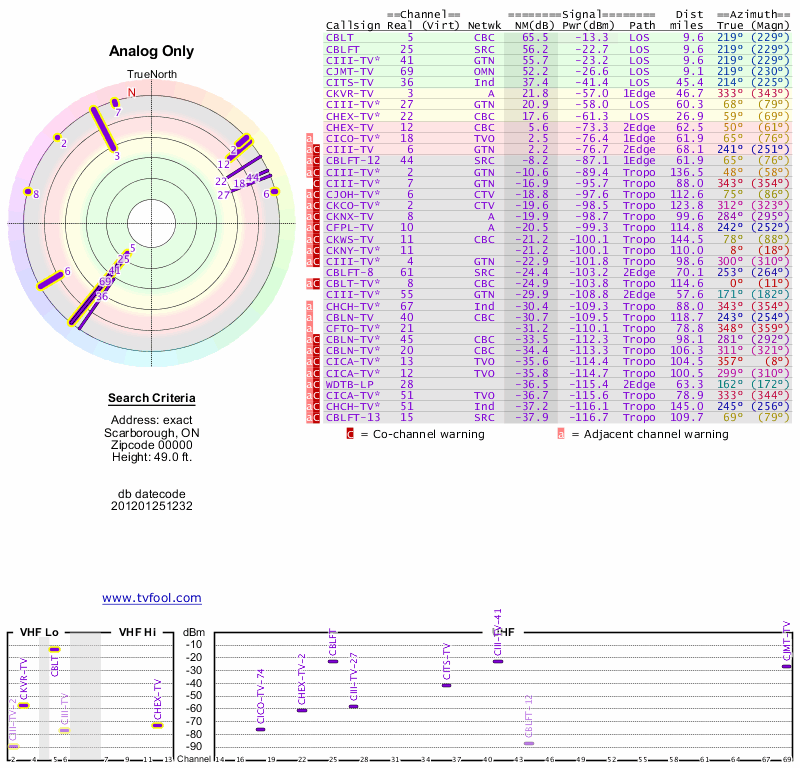The image size is (800, 768).
Task: Click the 214° true azimuth value
Action: [x=730, y=83]
